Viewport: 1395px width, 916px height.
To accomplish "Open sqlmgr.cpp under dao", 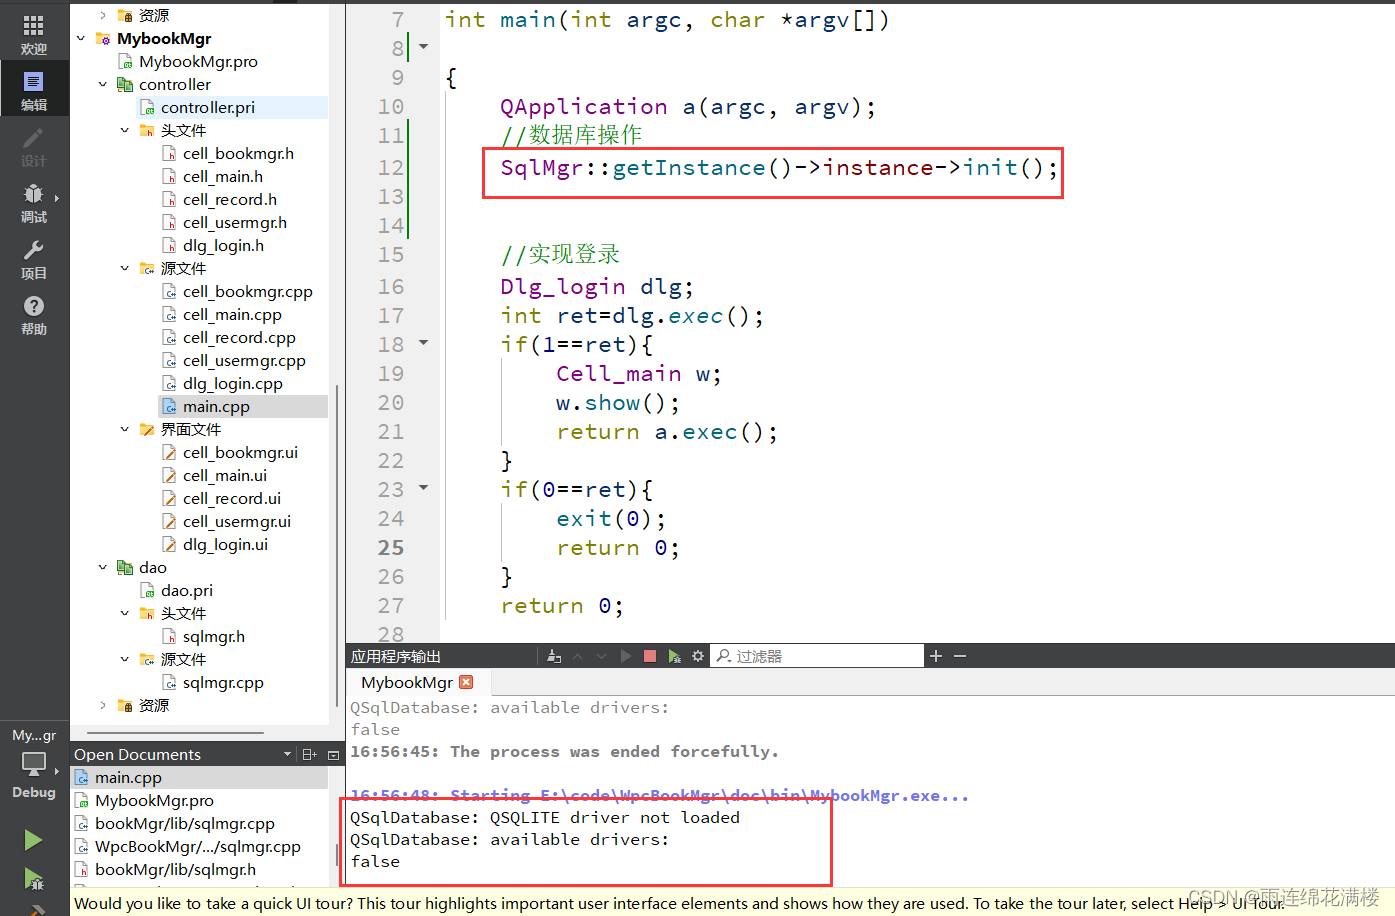I will coord(223,682).
